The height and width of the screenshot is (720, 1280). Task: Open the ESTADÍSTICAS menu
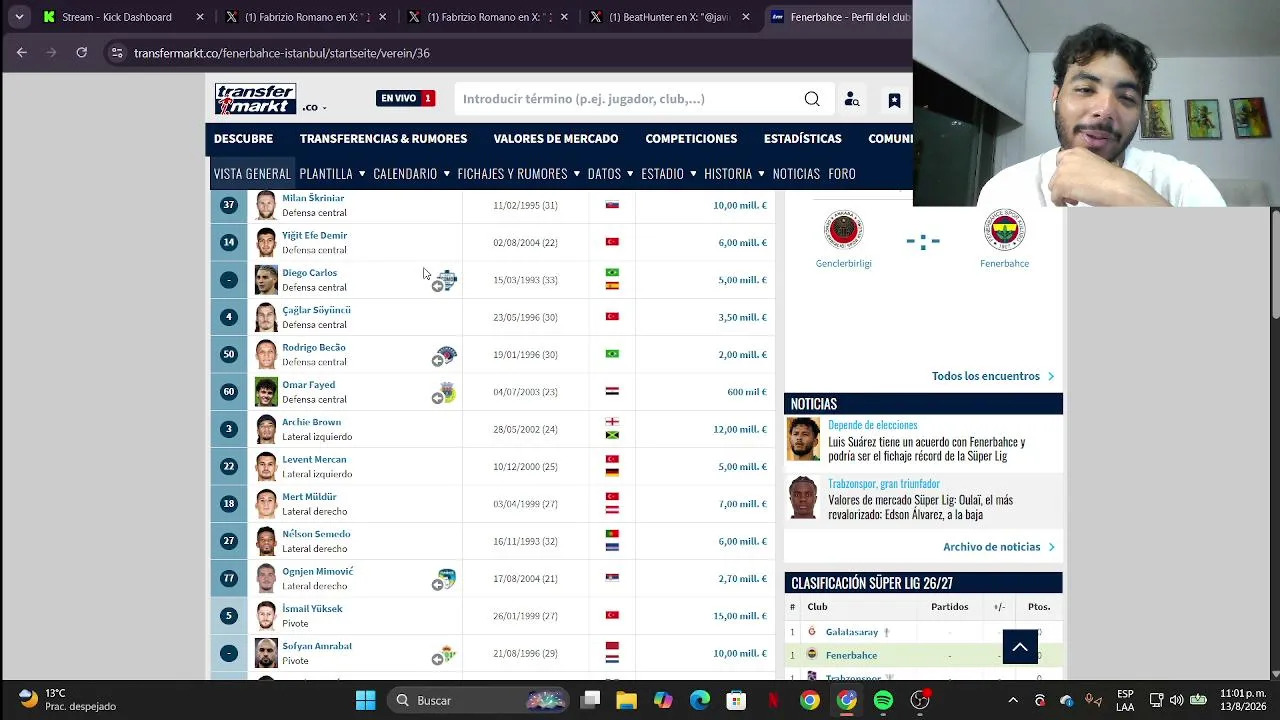(x=802, y=139)
